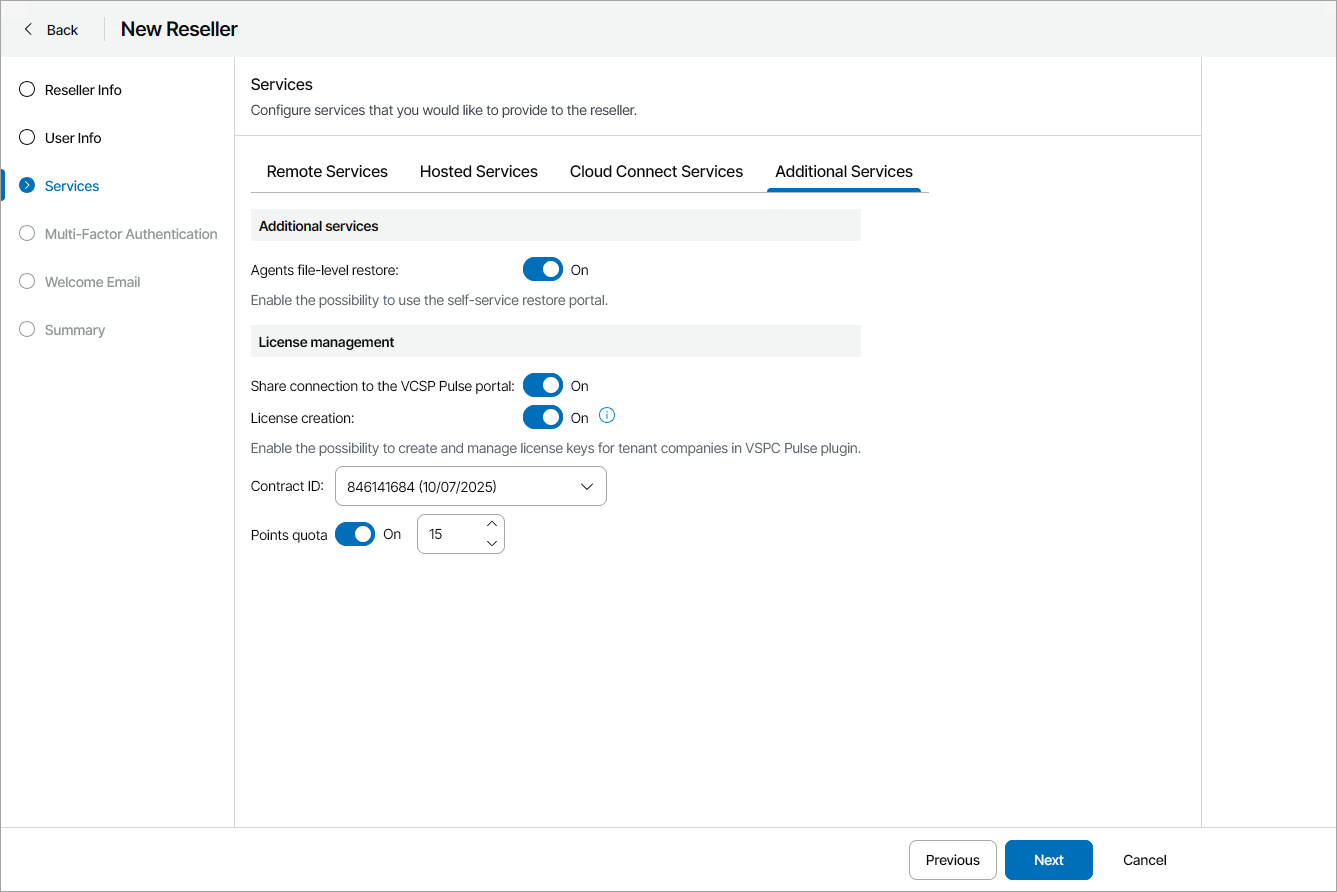The width and height of the screenshot is (1337, 892).
Task: Switch to Remote Services tab
Action: 327,172
